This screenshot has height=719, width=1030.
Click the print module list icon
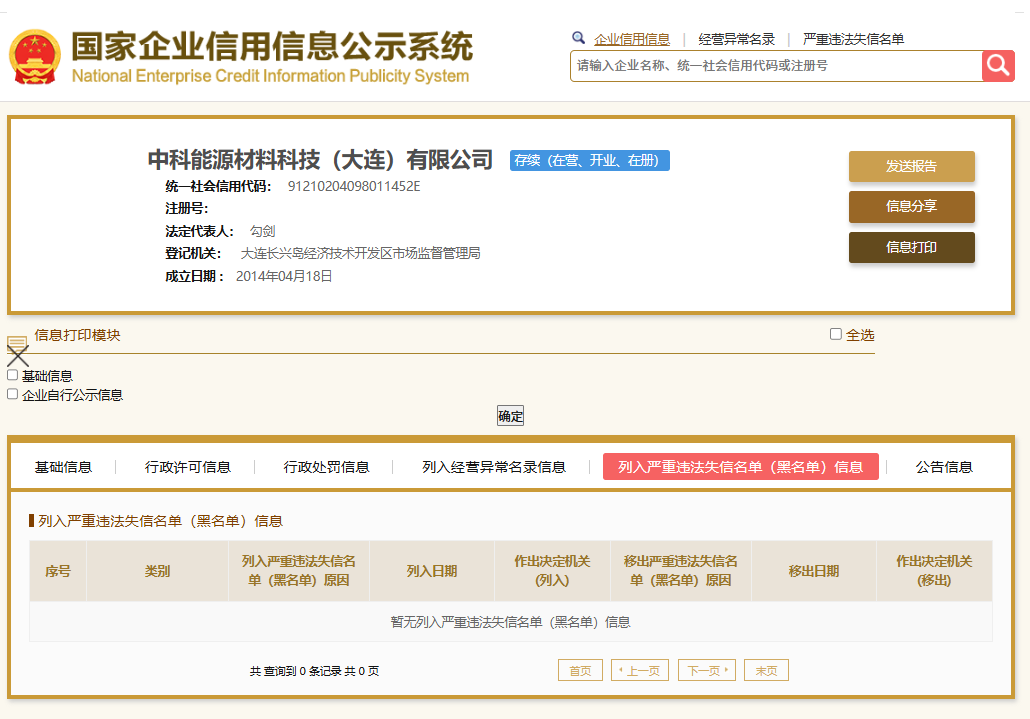click(x=17, y=343)
